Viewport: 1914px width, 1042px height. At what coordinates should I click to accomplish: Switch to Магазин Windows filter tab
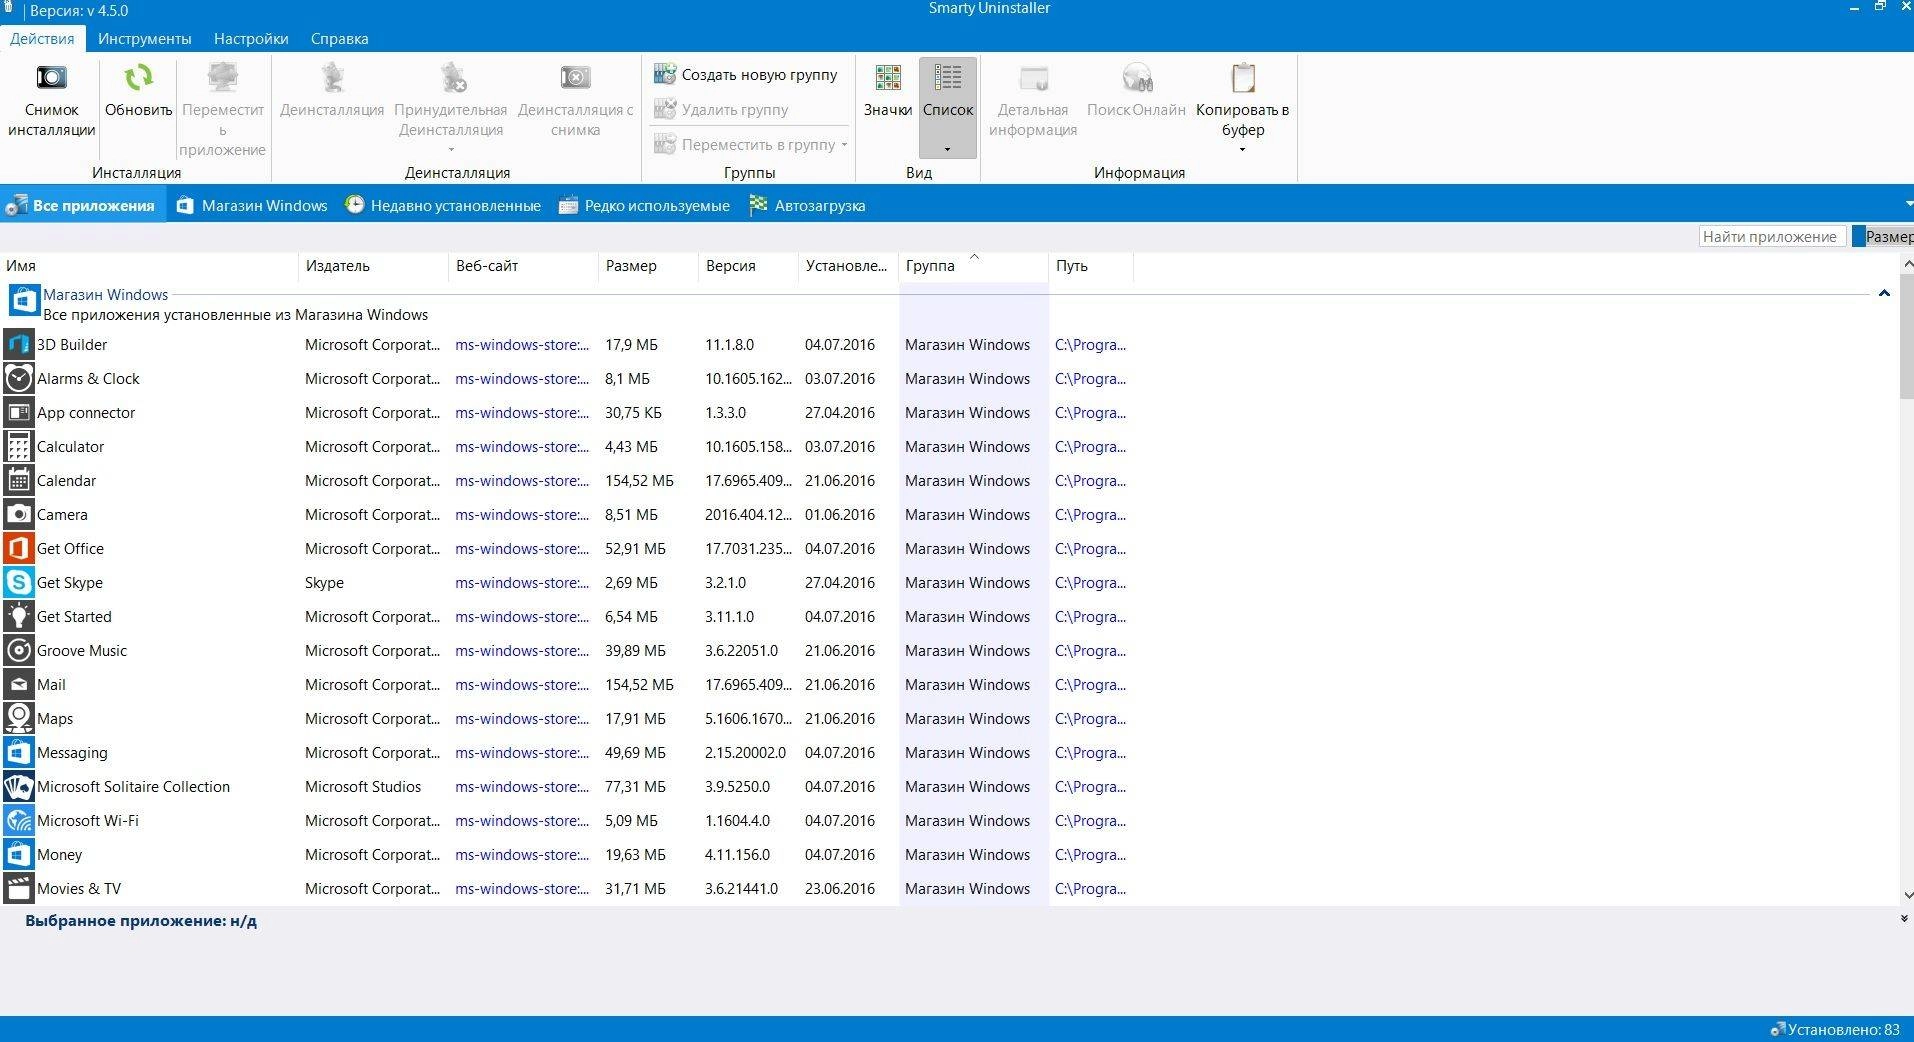tap(252, 205)
